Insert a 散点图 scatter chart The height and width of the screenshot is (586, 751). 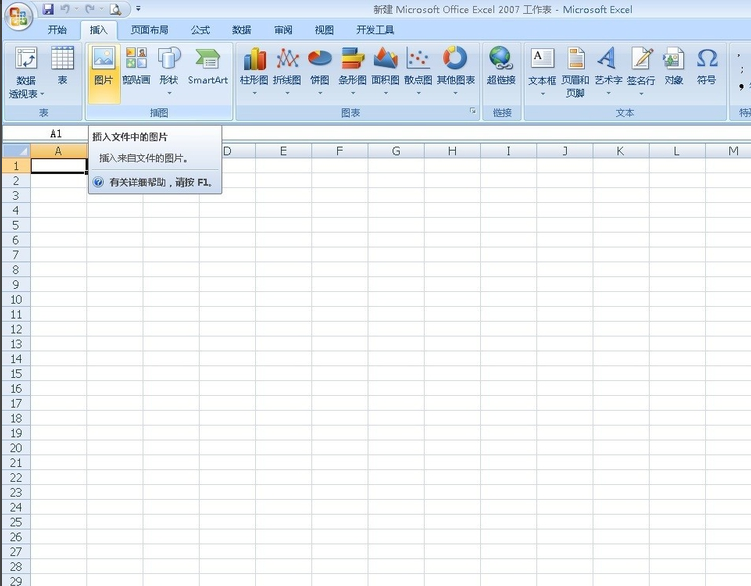[418, 71]
